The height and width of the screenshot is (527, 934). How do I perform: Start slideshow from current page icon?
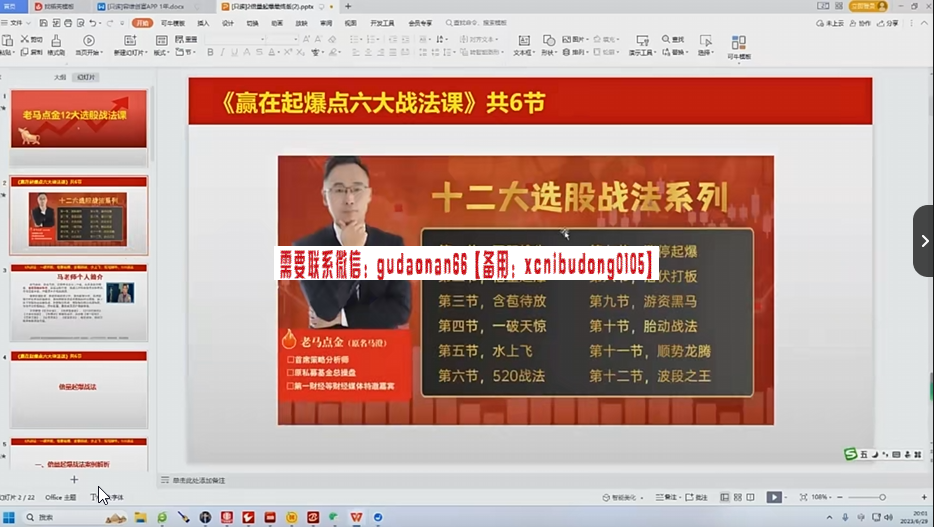89,40
